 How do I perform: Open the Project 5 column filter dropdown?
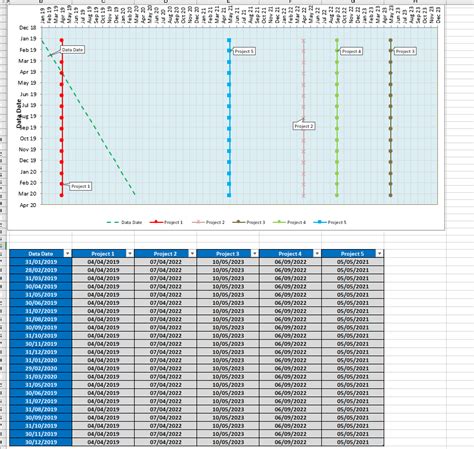[x=379, y=254]
